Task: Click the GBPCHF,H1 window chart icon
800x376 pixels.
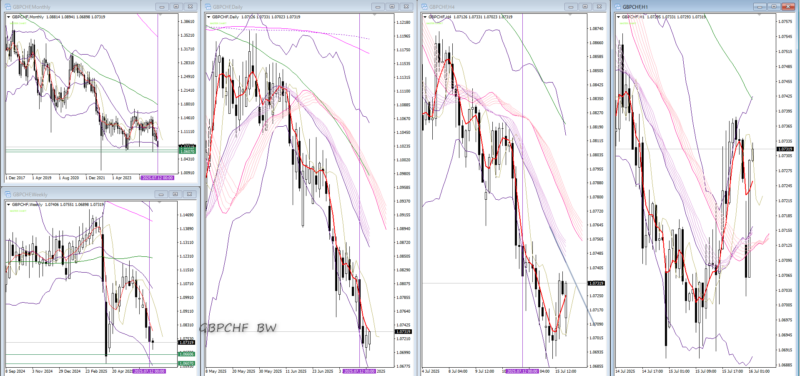Action: click(617, 7)
